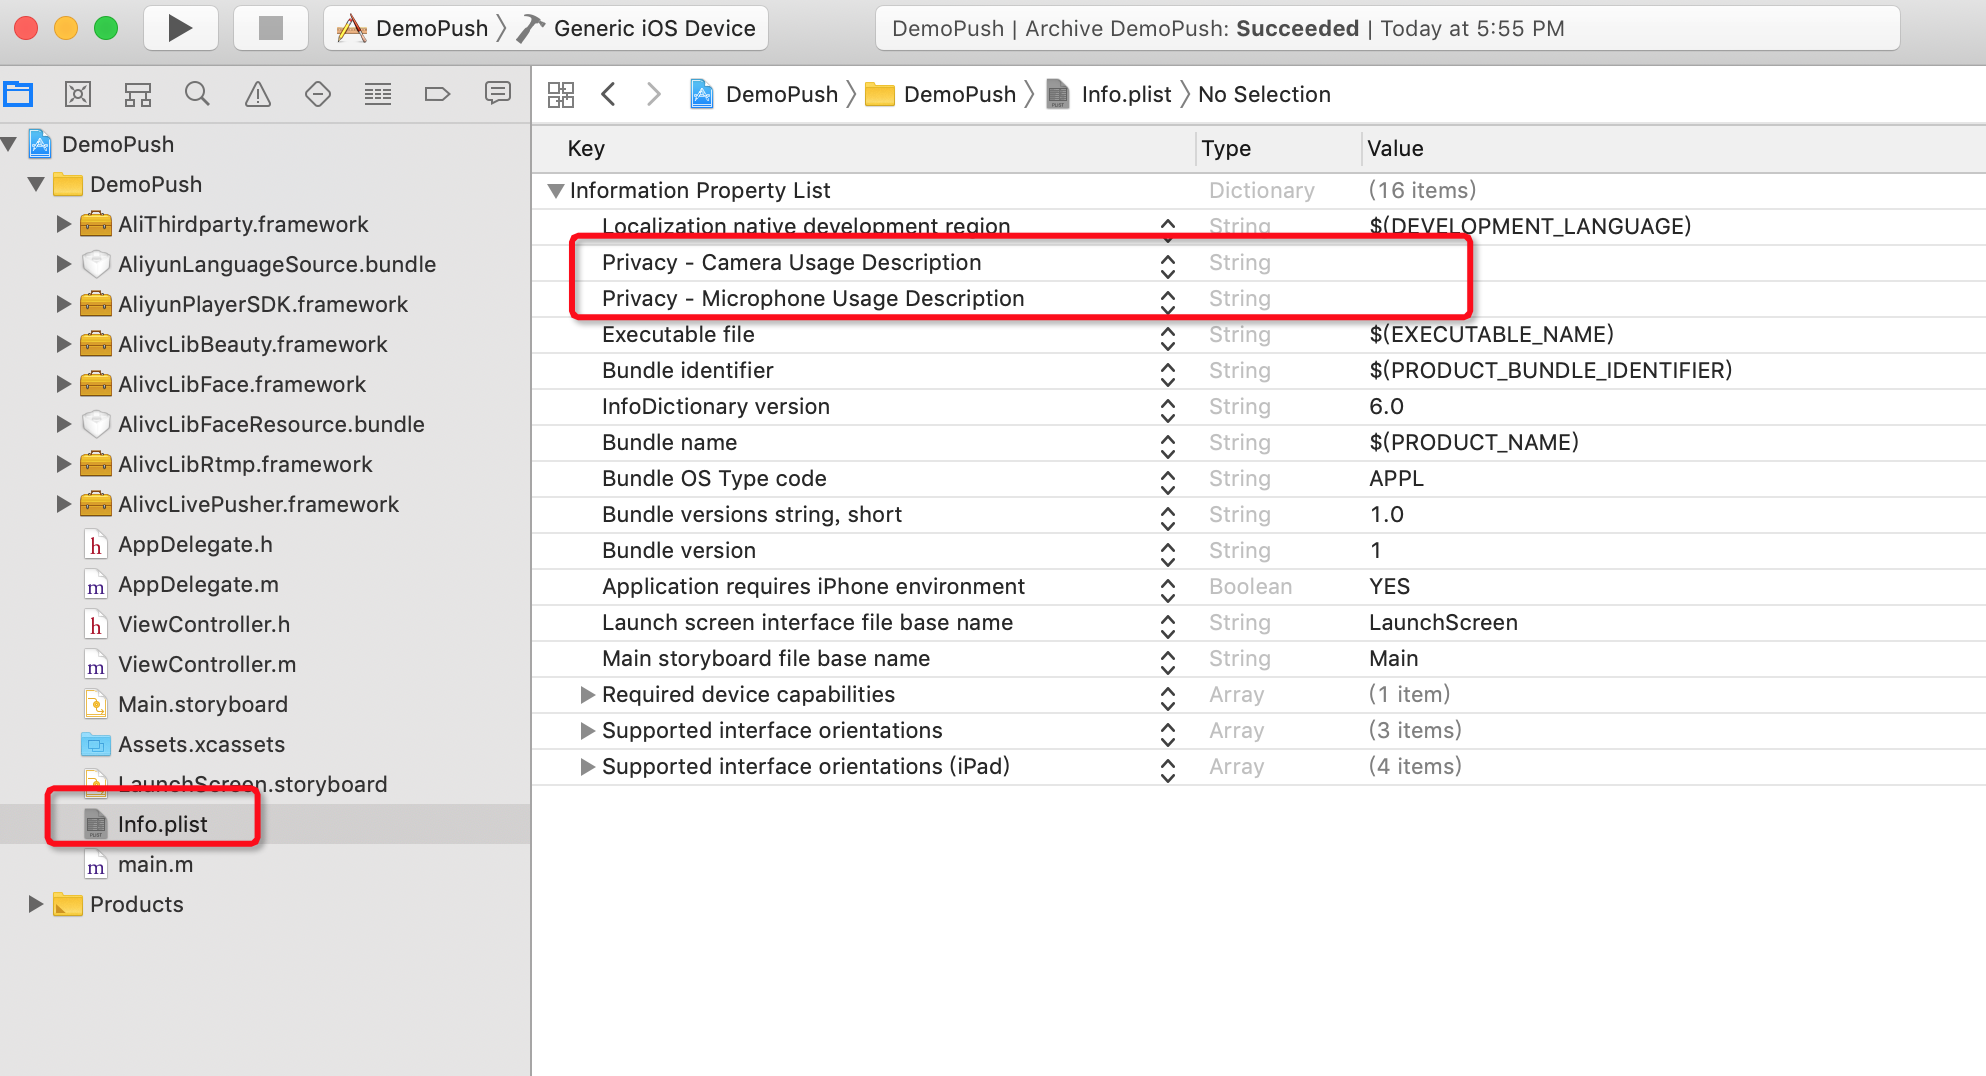1986x1076 pixels.
Task: Collapse Information Property List dictionary
Action: point(556,190)
